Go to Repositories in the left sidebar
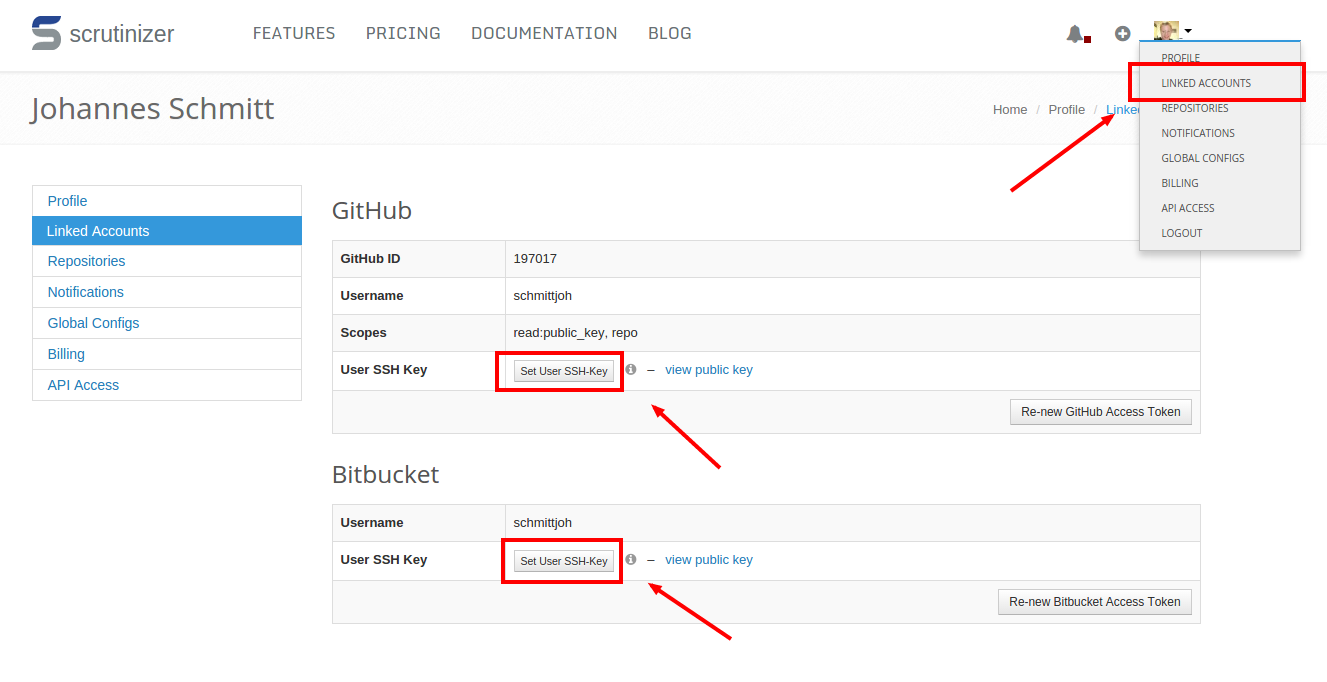Image resolution: width=1327 pixels, height=682 pixels. pyautogui.click(x=167, y=261)
